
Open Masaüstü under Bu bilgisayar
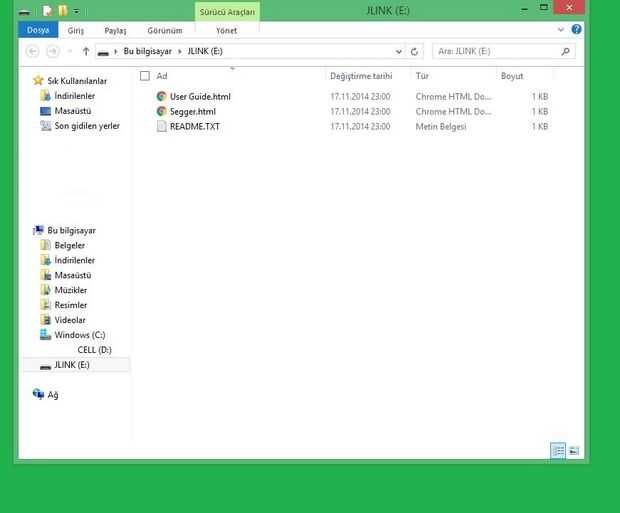[73, 275]
